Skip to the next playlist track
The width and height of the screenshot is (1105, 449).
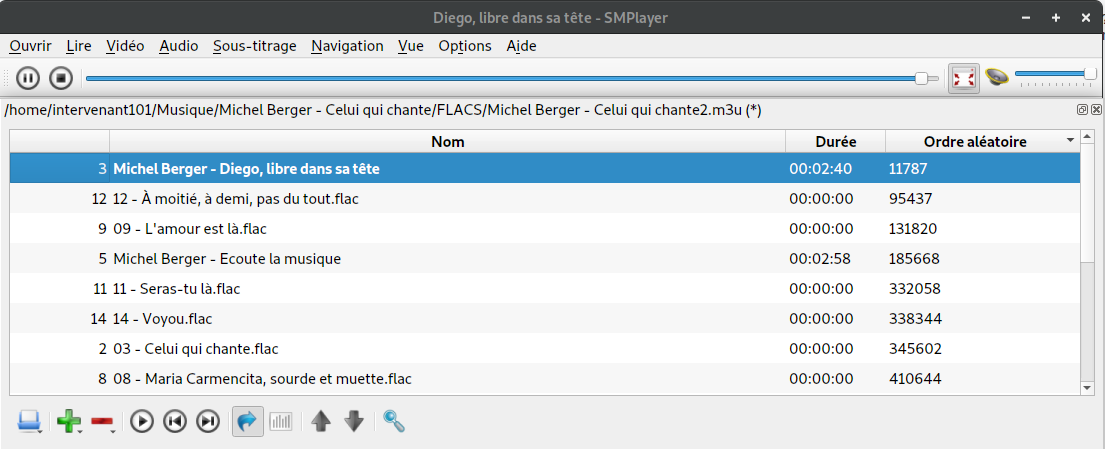coord(208,421)
